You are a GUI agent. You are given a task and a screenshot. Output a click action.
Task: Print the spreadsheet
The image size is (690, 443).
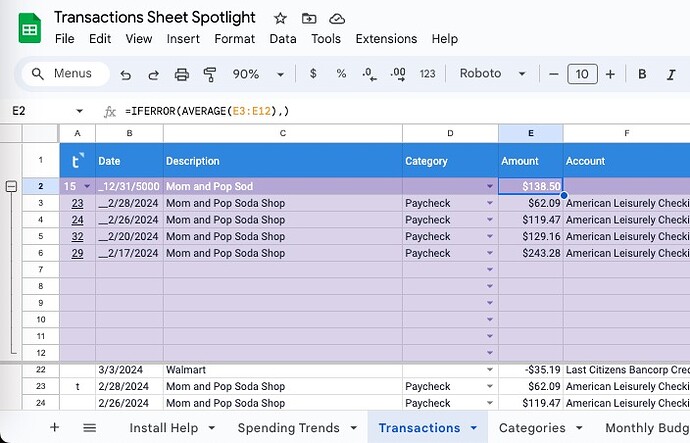[x=181, y=74]
